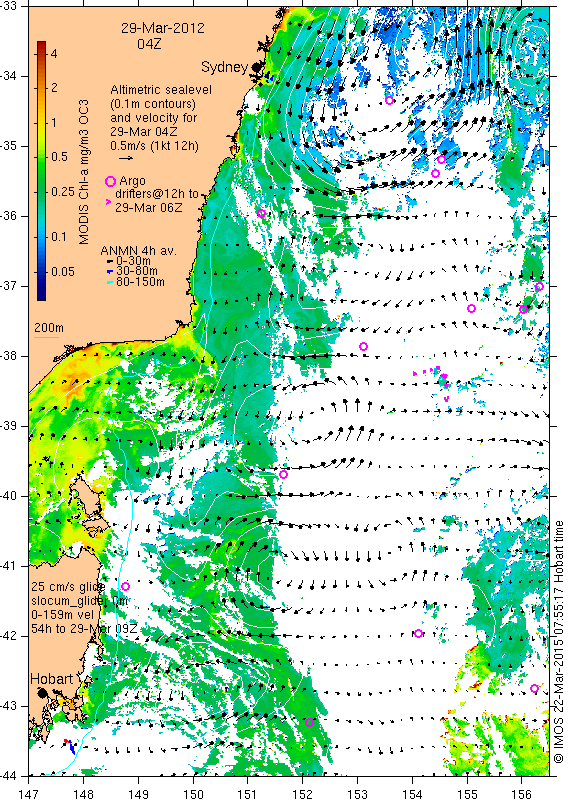Click the colorbar tick label '0.5'
This screenshot has height=800, width=570.
pyautogui.click(x=60, y=157)
